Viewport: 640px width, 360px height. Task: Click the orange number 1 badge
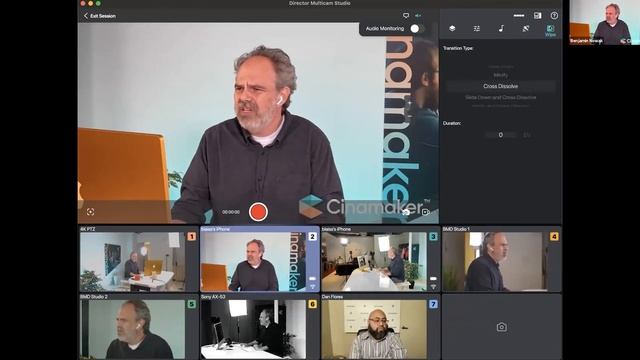191,236
